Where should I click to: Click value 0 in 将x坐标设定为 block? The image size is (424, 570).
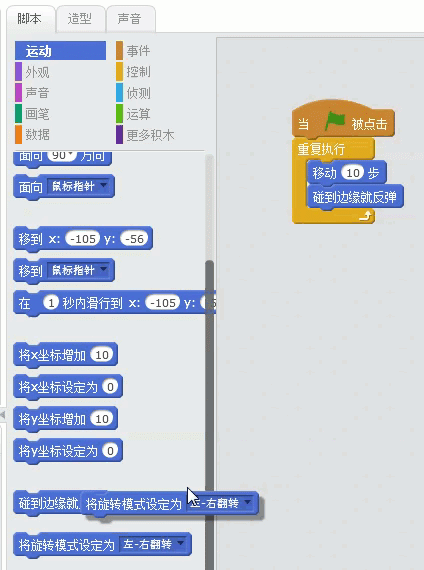tap(110, 386)
